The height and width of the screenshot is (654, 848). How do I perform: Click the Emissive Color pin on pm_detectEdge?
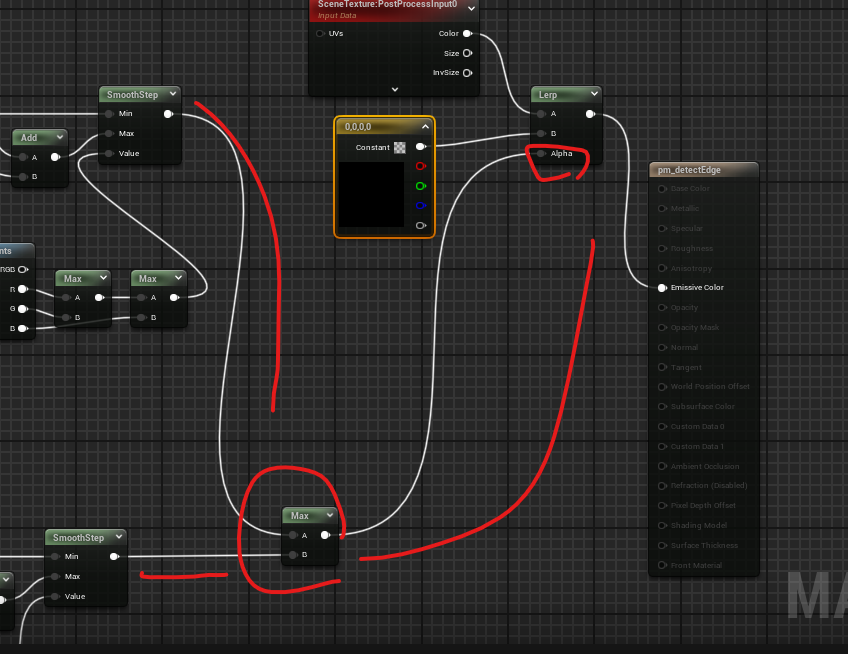click(x=662, y=288)
